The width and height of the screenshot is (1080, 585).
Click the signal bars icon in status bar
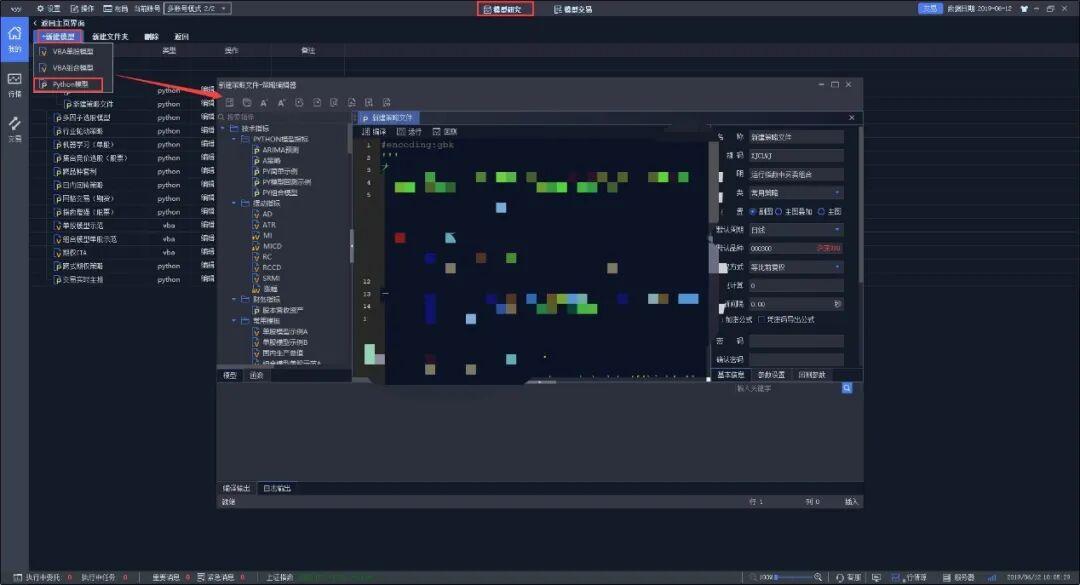pyautogui.click(x=993, y=577)
